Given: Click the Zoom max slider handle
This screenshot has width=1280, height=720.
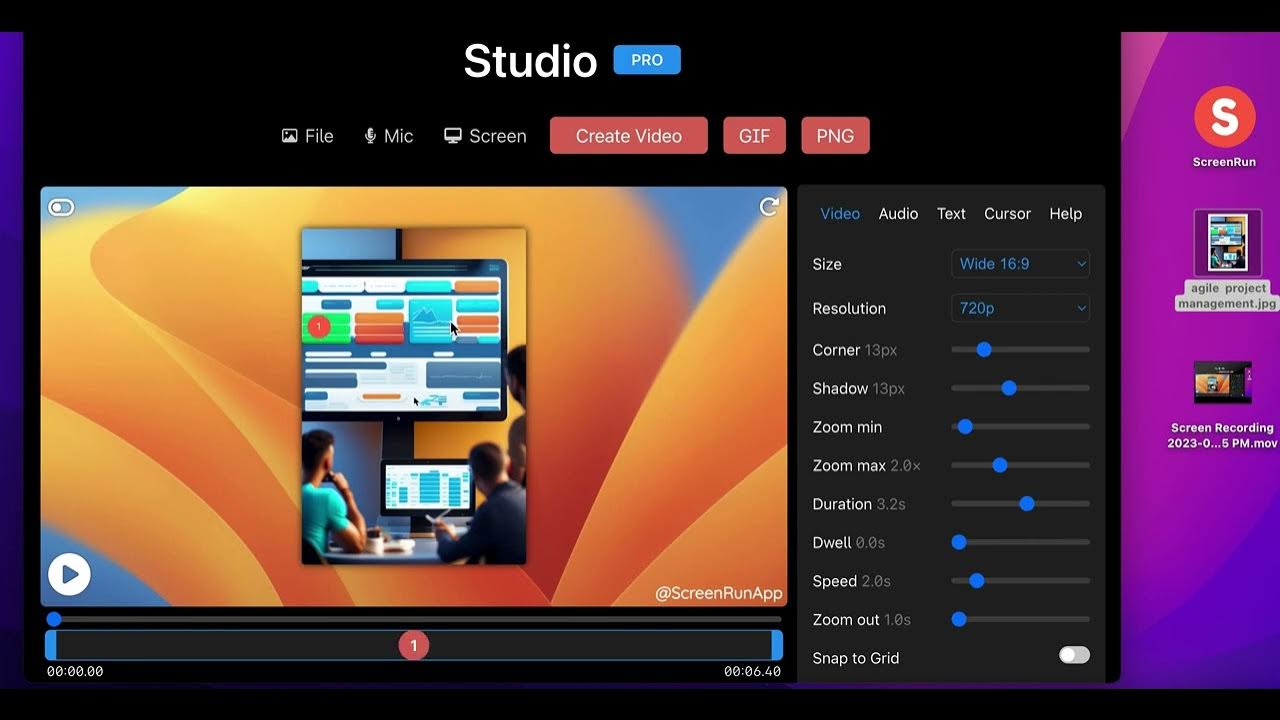Looking at the screenshot, I should pos(1000,465).
